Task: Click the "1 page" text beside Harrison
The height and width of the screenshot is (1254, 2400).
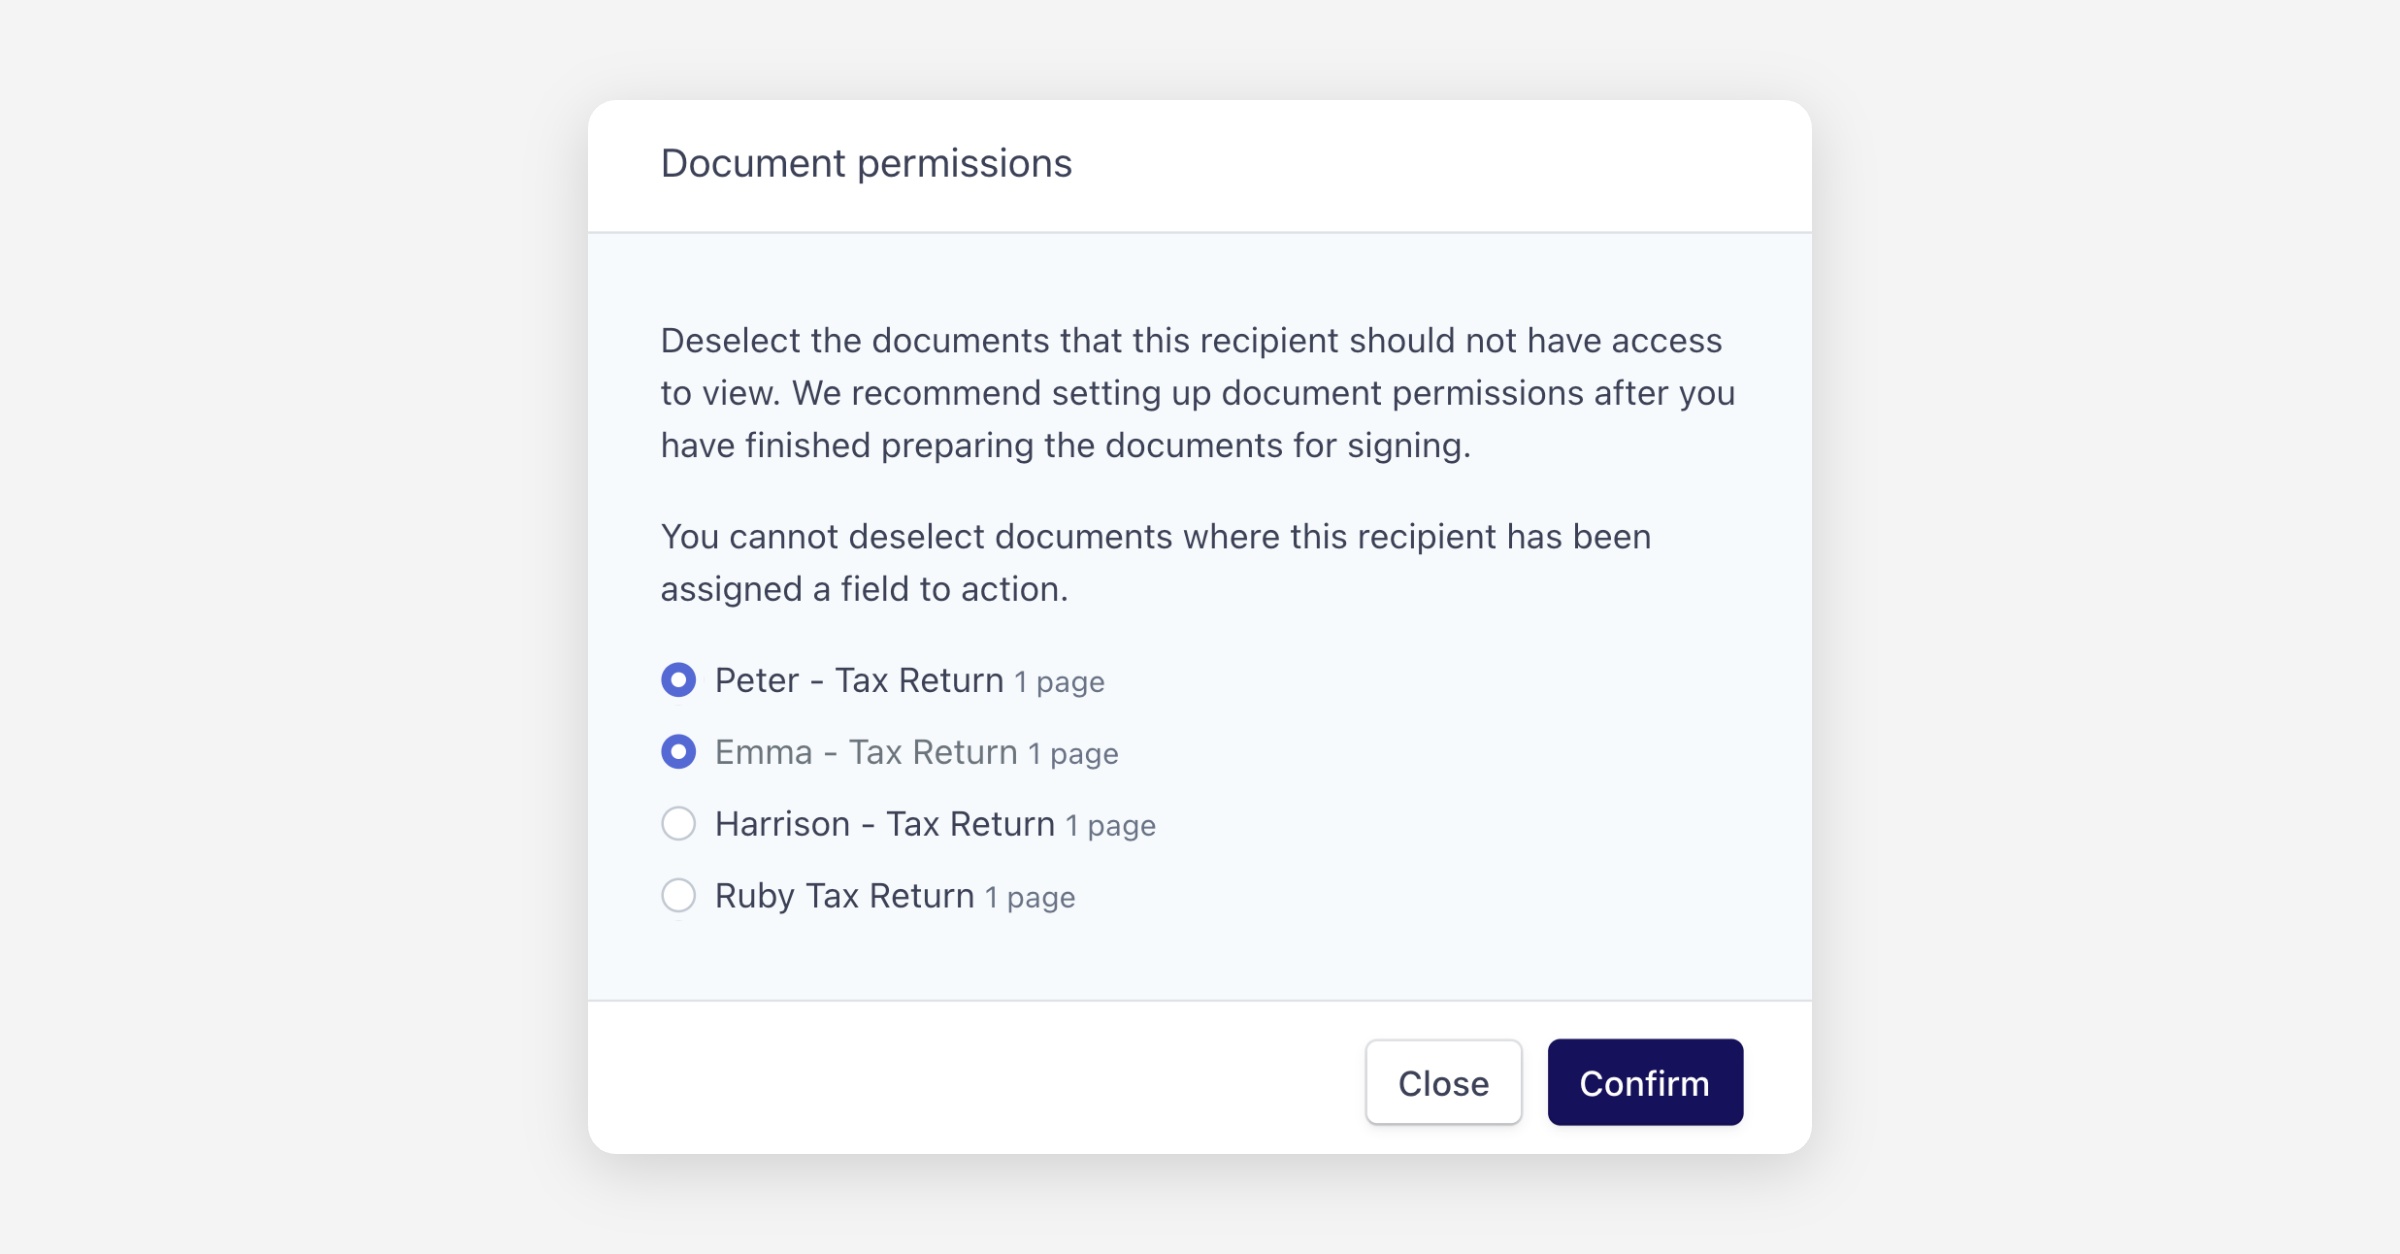Action: click(x=1110, y=827)
